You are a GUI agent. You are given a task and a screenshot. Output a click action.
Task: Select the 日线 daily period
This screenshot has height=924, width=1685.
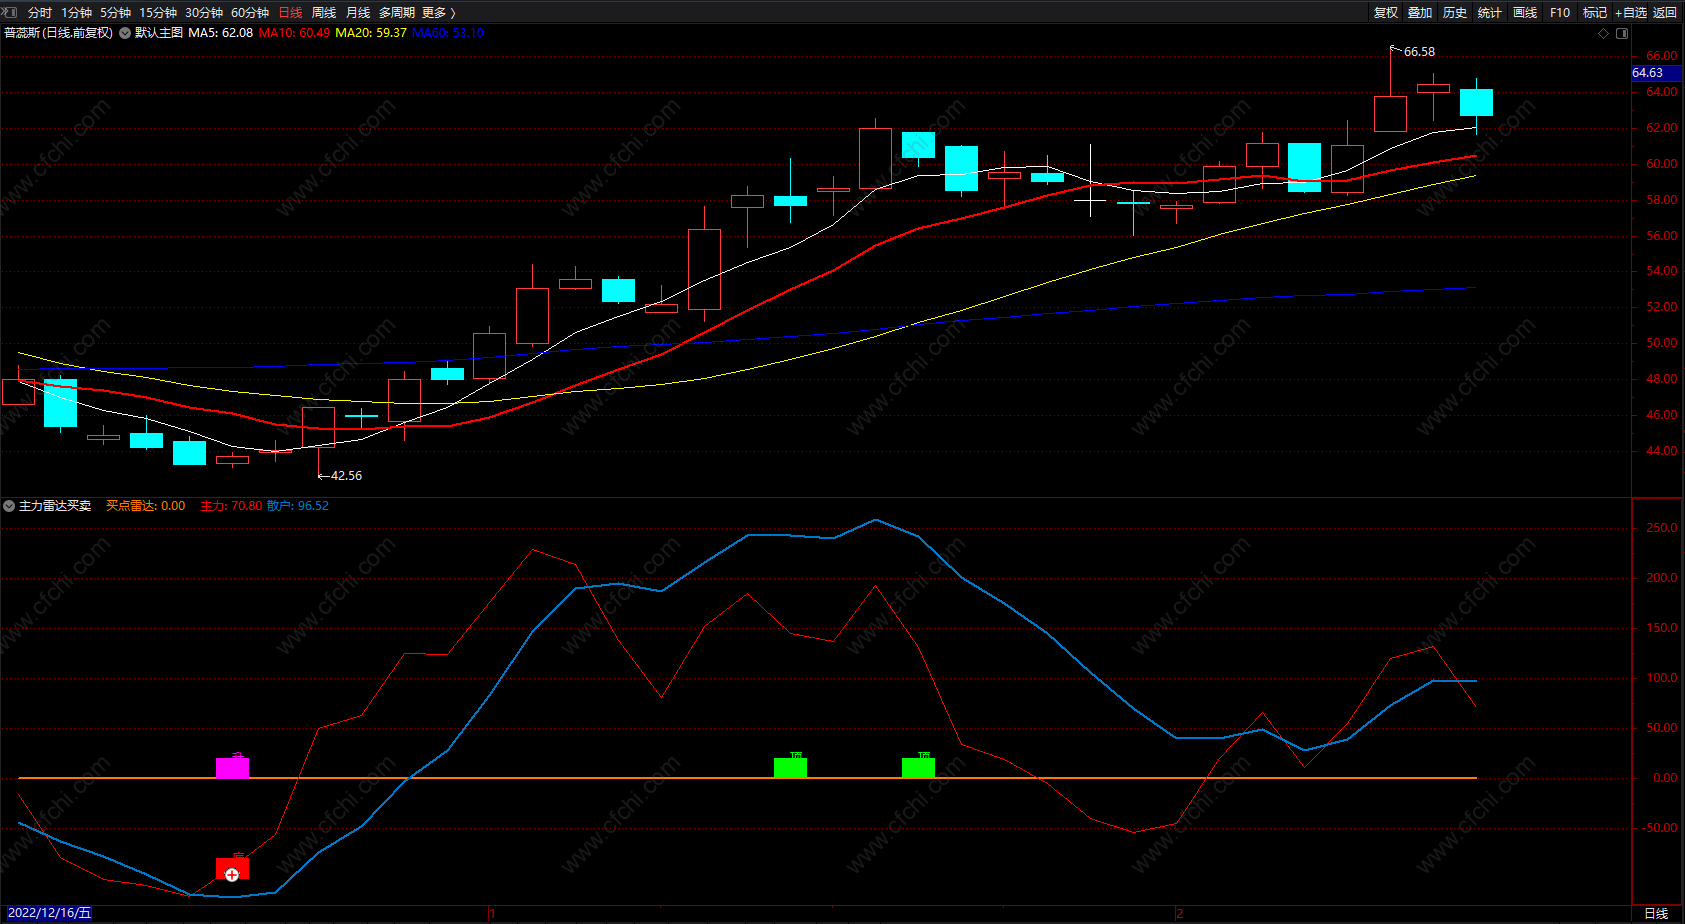(x=290, y=13)
